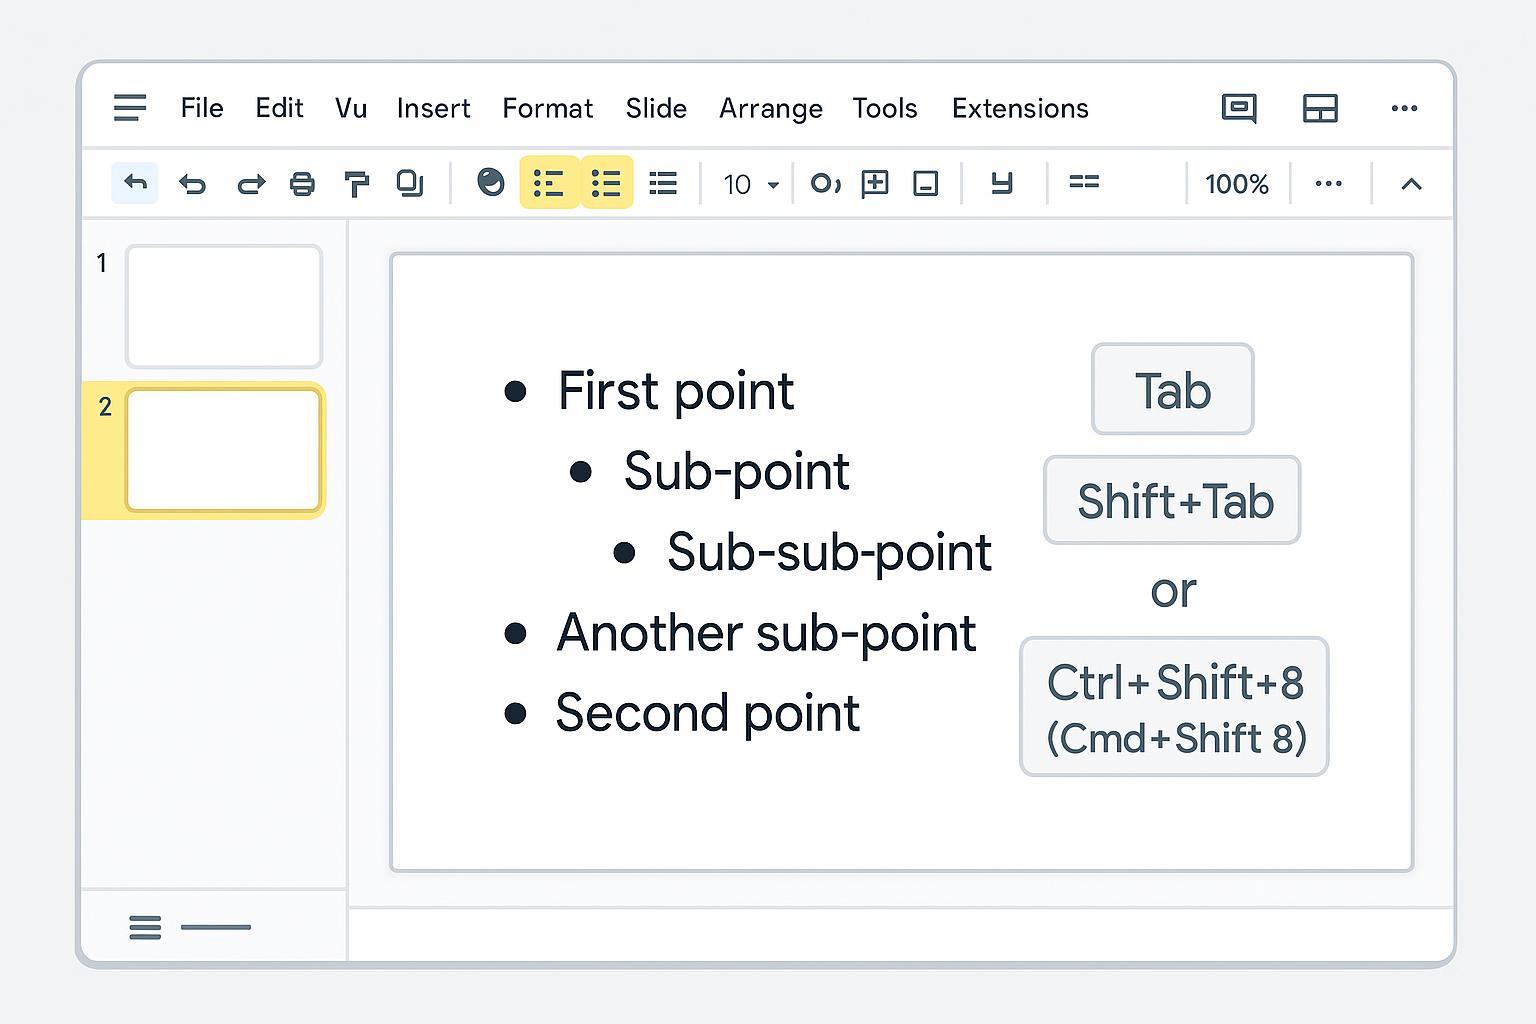Click the dark circle theme icon
The image size is (1536, 1024).
click(x=490, y=182)
